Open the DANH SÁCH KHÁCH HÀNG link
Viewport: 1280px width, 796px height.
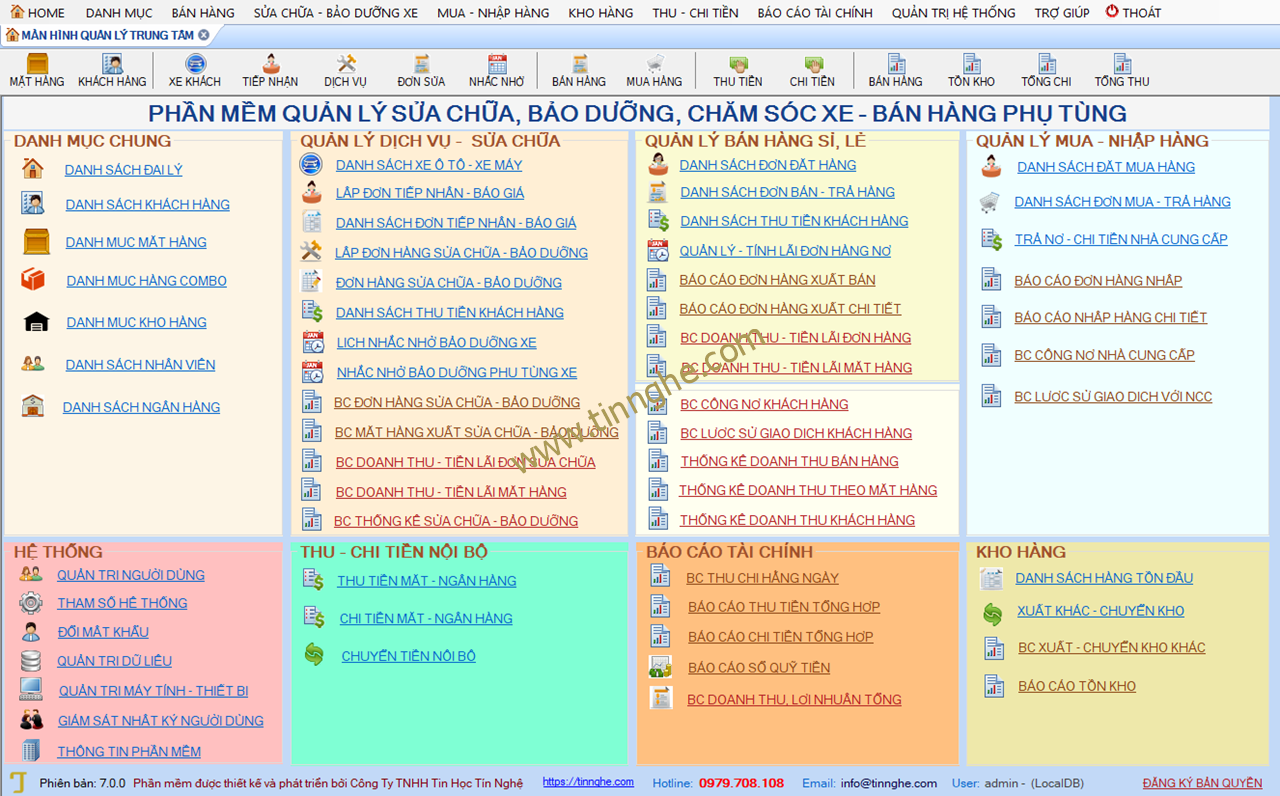click(147, 205)
